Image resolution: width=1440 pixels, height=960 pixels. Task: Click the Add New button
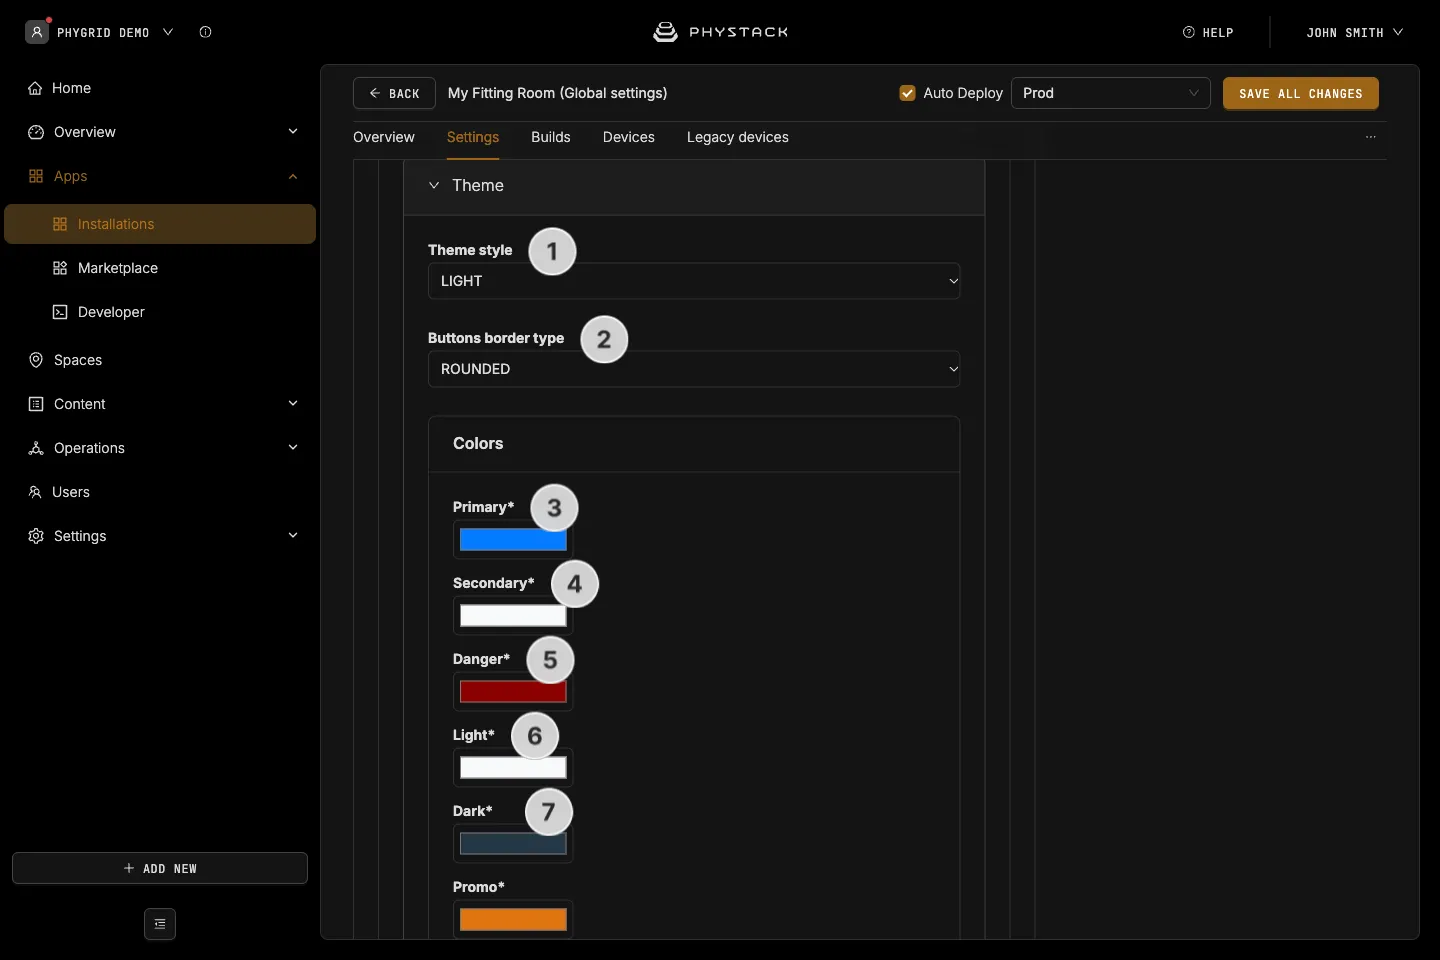tap(160, 868)
